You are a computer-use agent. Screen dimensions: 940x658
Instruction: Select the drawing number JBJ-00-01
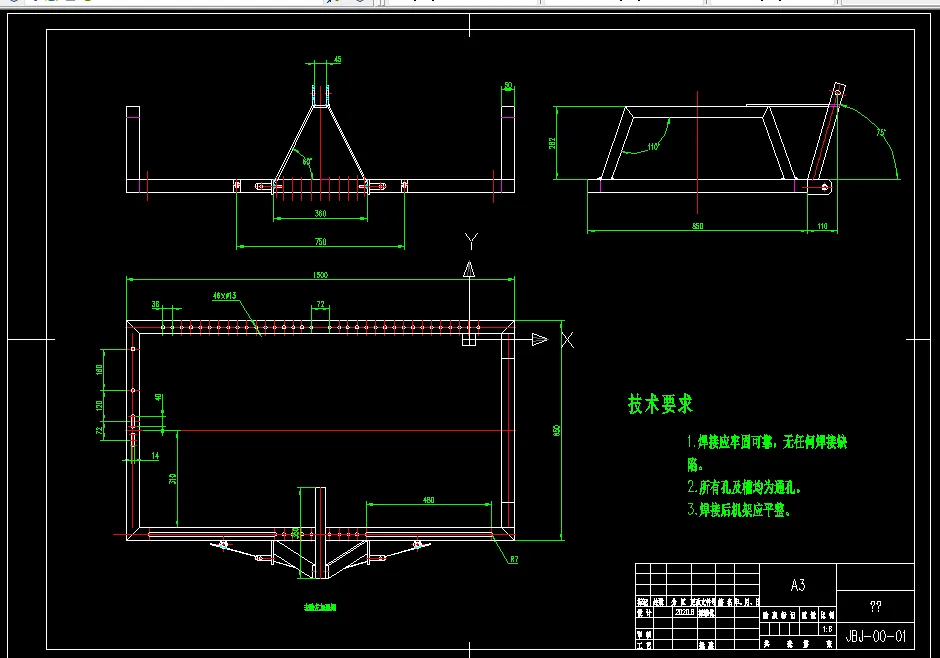pos(875,636)
